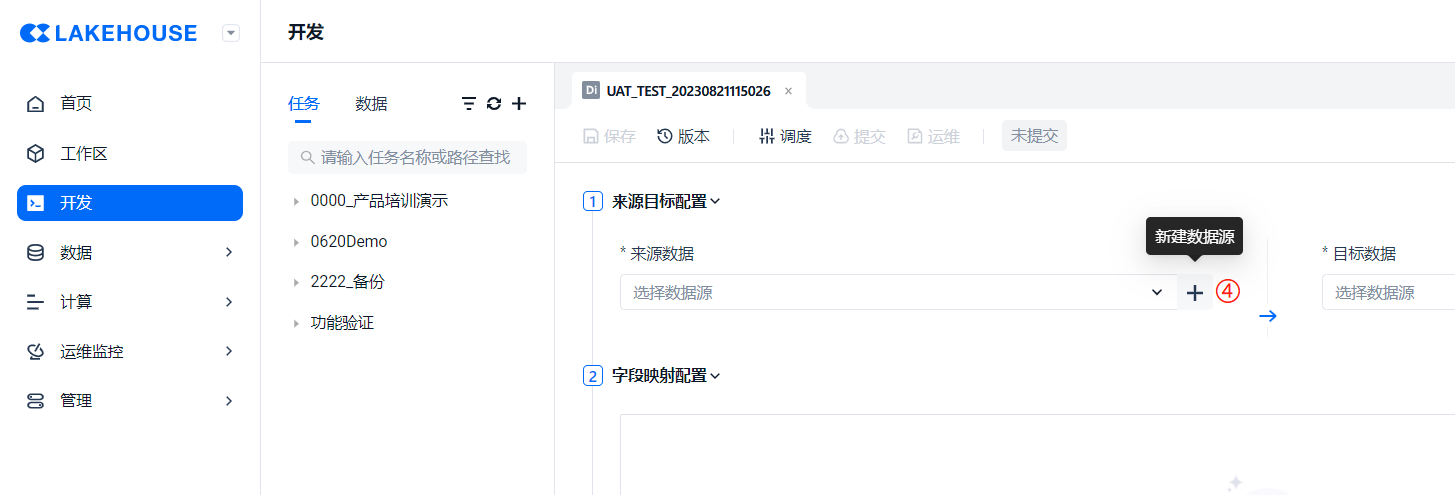Switch to the 任务 tab

[x=303, y=104]
